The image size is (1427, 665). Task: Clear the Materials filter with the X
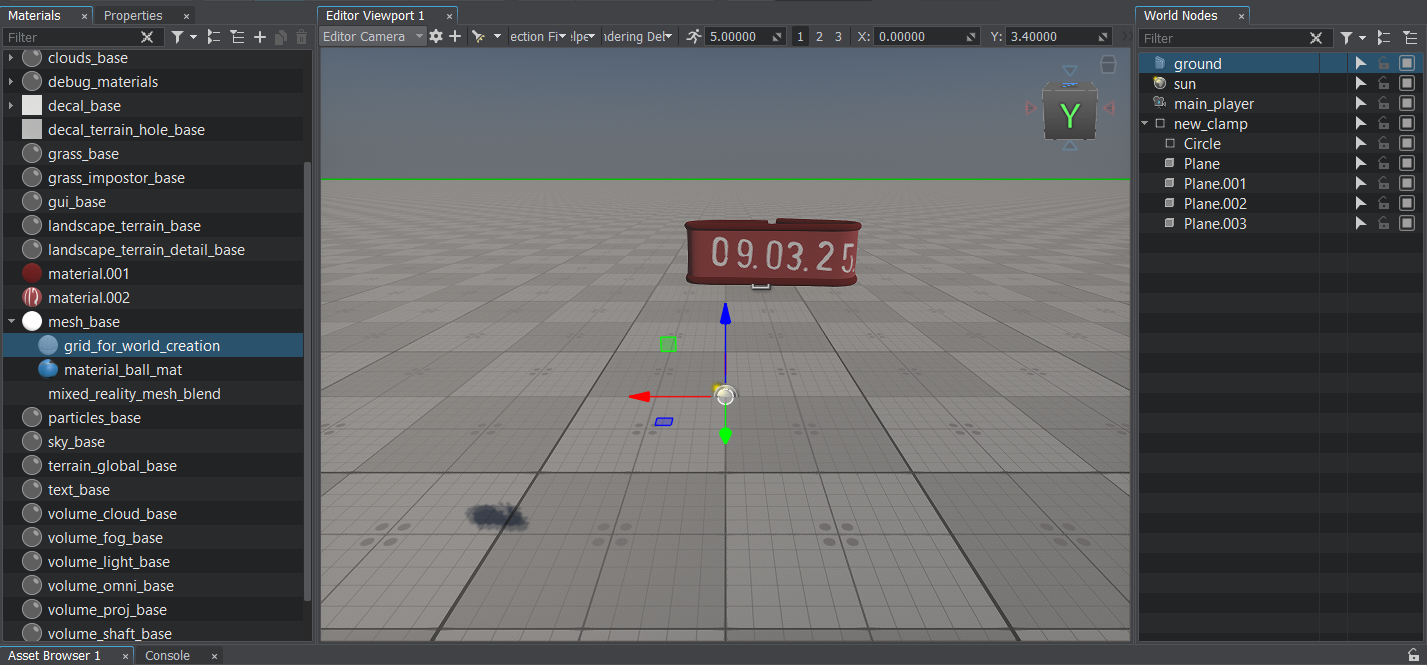click(147, 37)
